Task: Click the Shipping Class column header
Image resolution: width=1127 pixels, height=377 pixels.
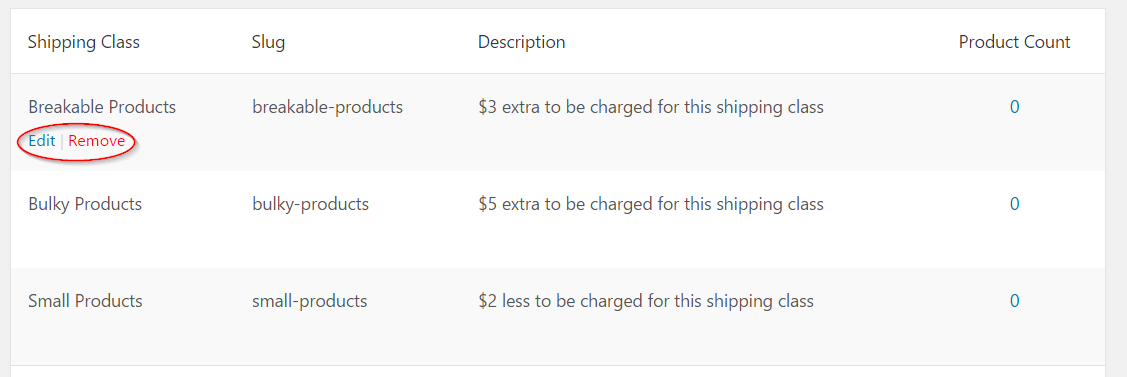Action: 84,42
